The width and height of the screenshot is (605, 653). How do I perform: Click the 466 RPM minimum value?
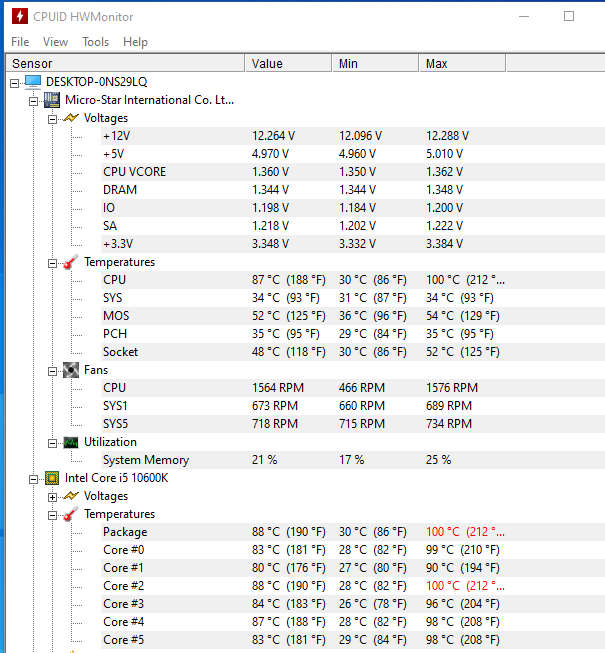tap(362, 388)
